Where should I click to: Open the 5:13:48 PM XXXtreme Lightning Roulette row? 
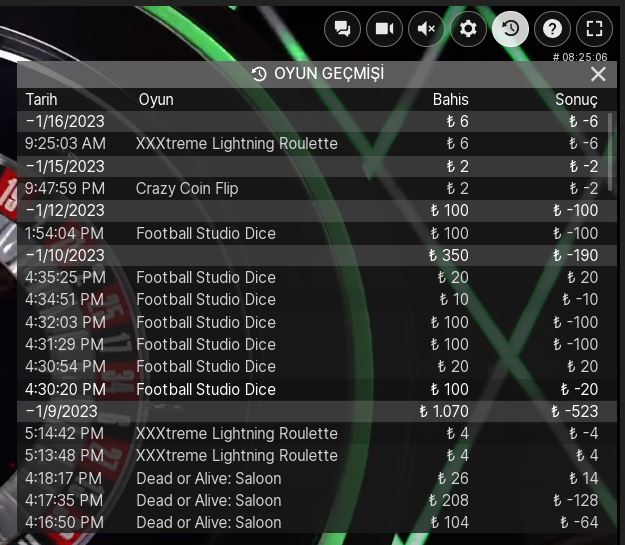tap(317, 456)
